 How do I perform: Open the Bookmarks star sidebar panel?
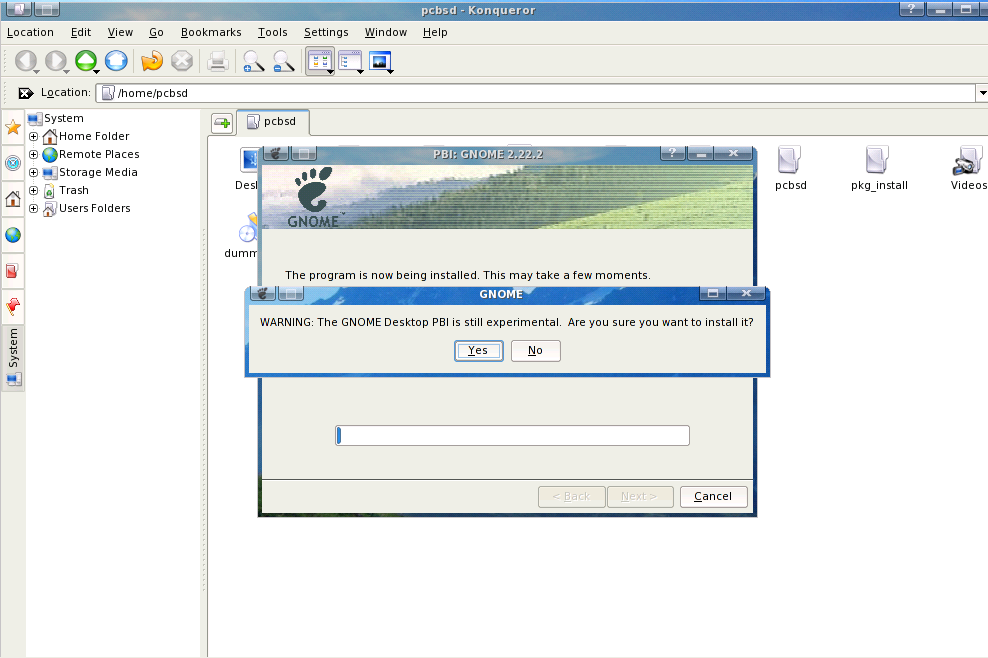13,127
